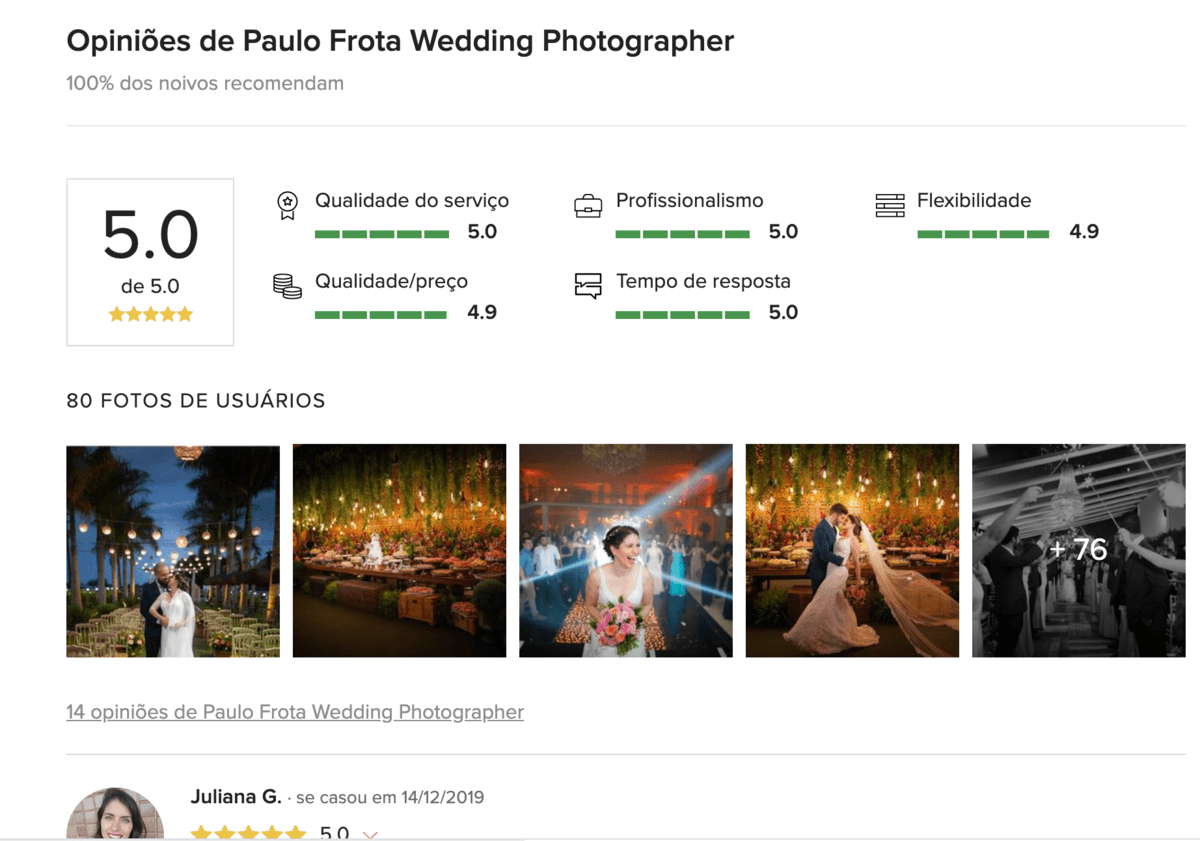Click the Tempo de resposta rating bar

[683, 315]
